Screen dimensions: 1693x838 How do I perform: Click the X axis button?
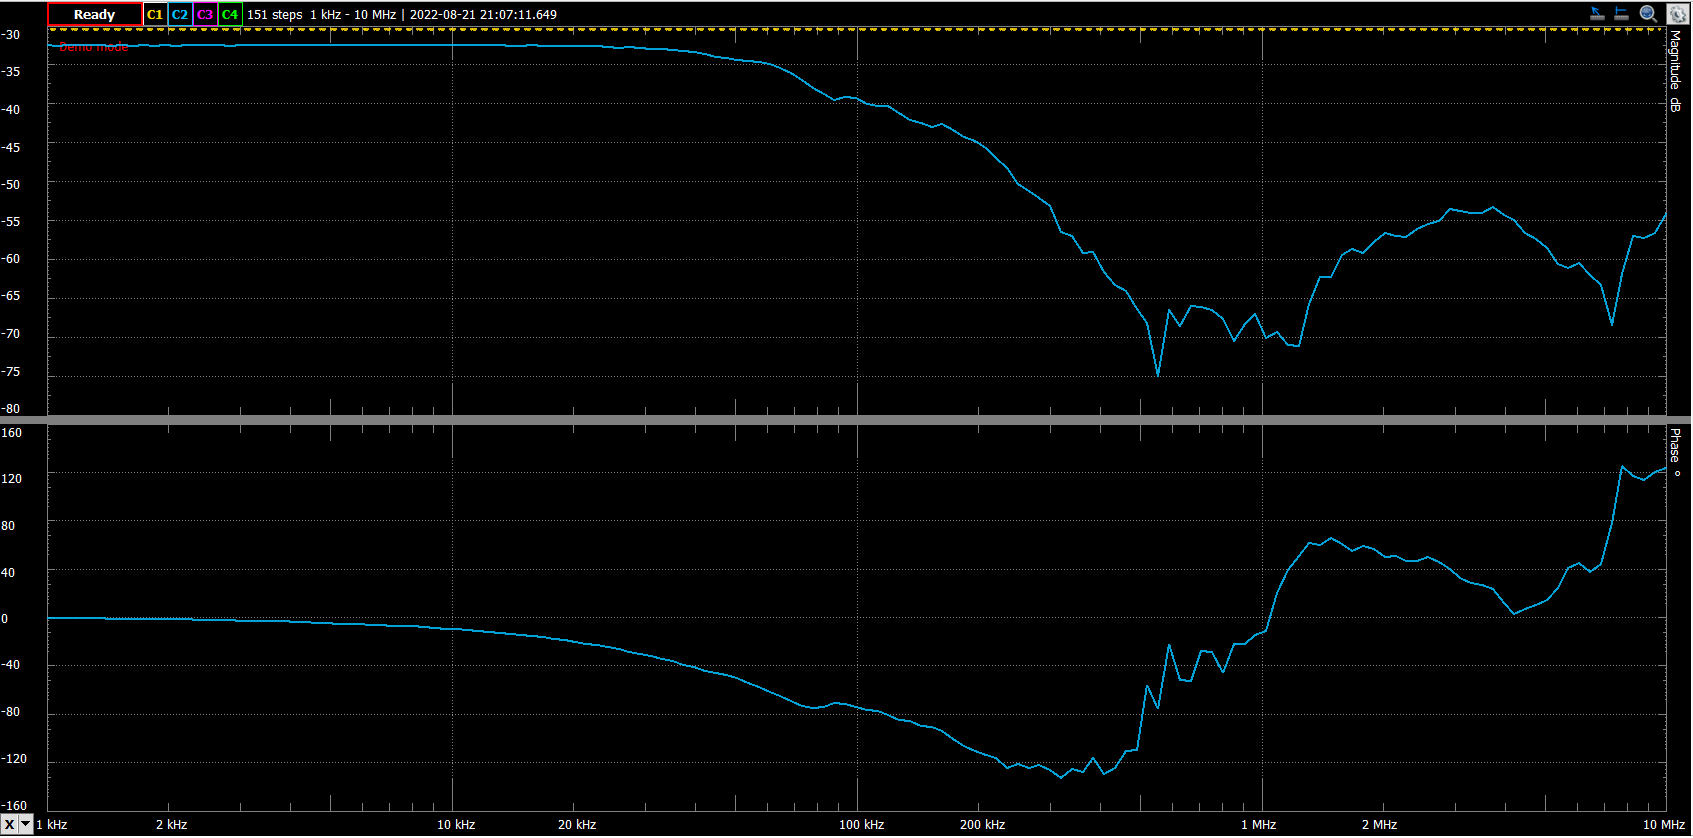point(9,825)
